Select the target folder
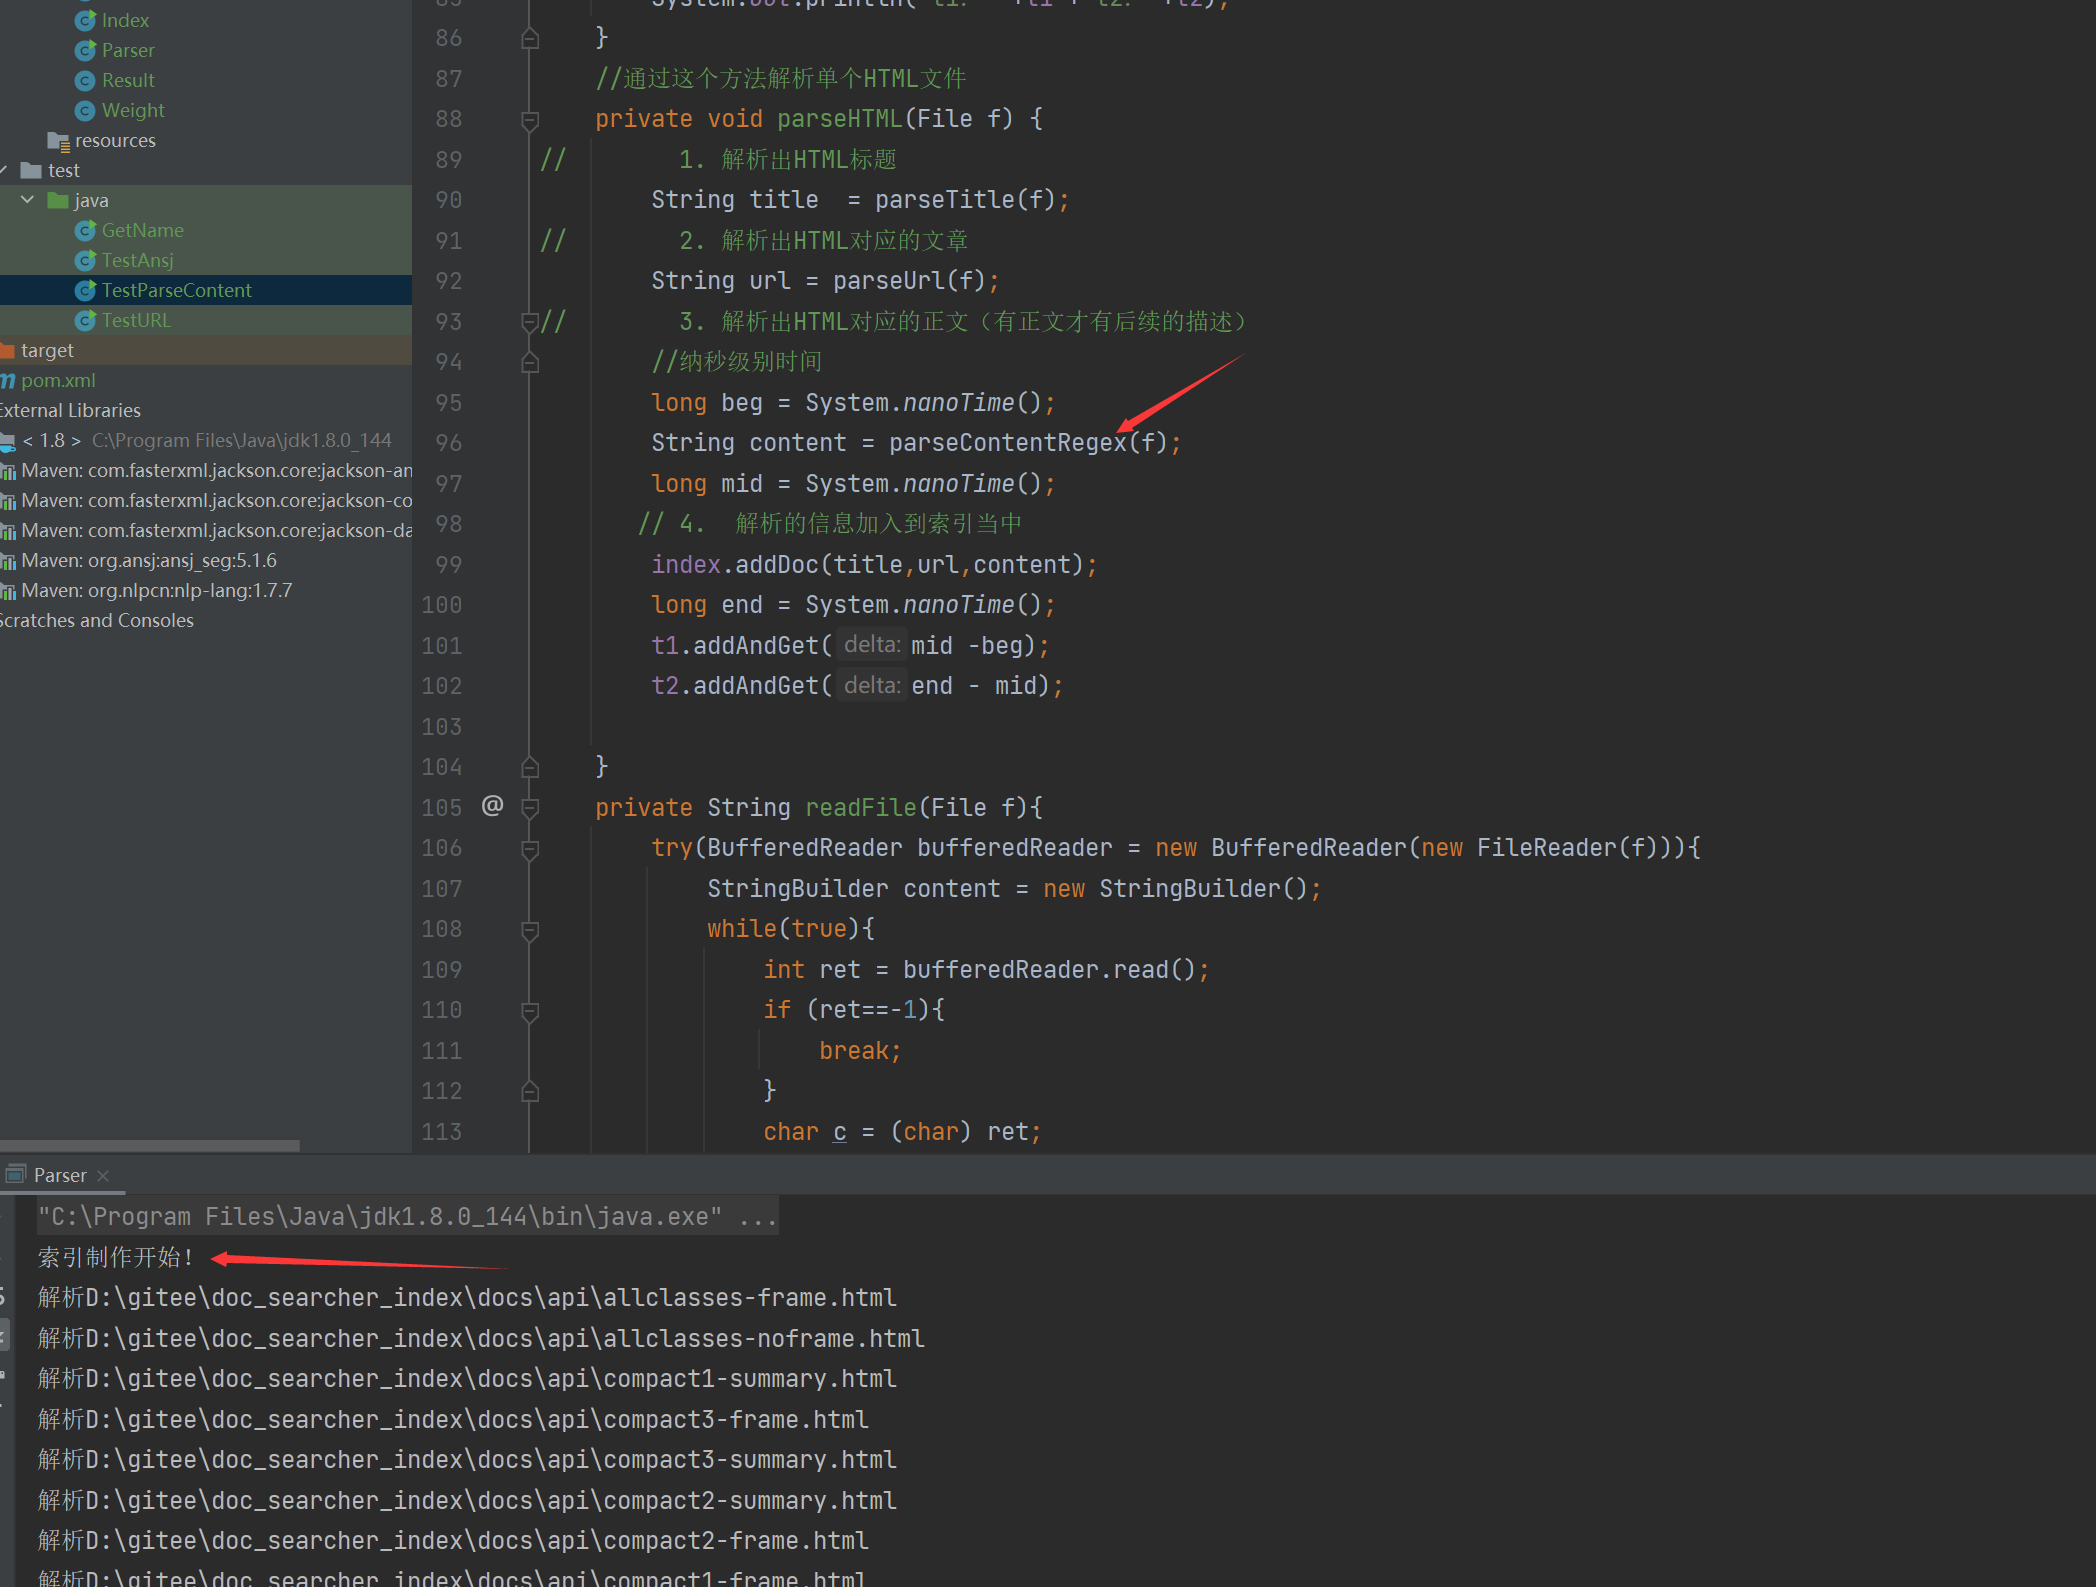Image resolution: width=2096 pixels, height=1587 pixels. click(47, 350)
